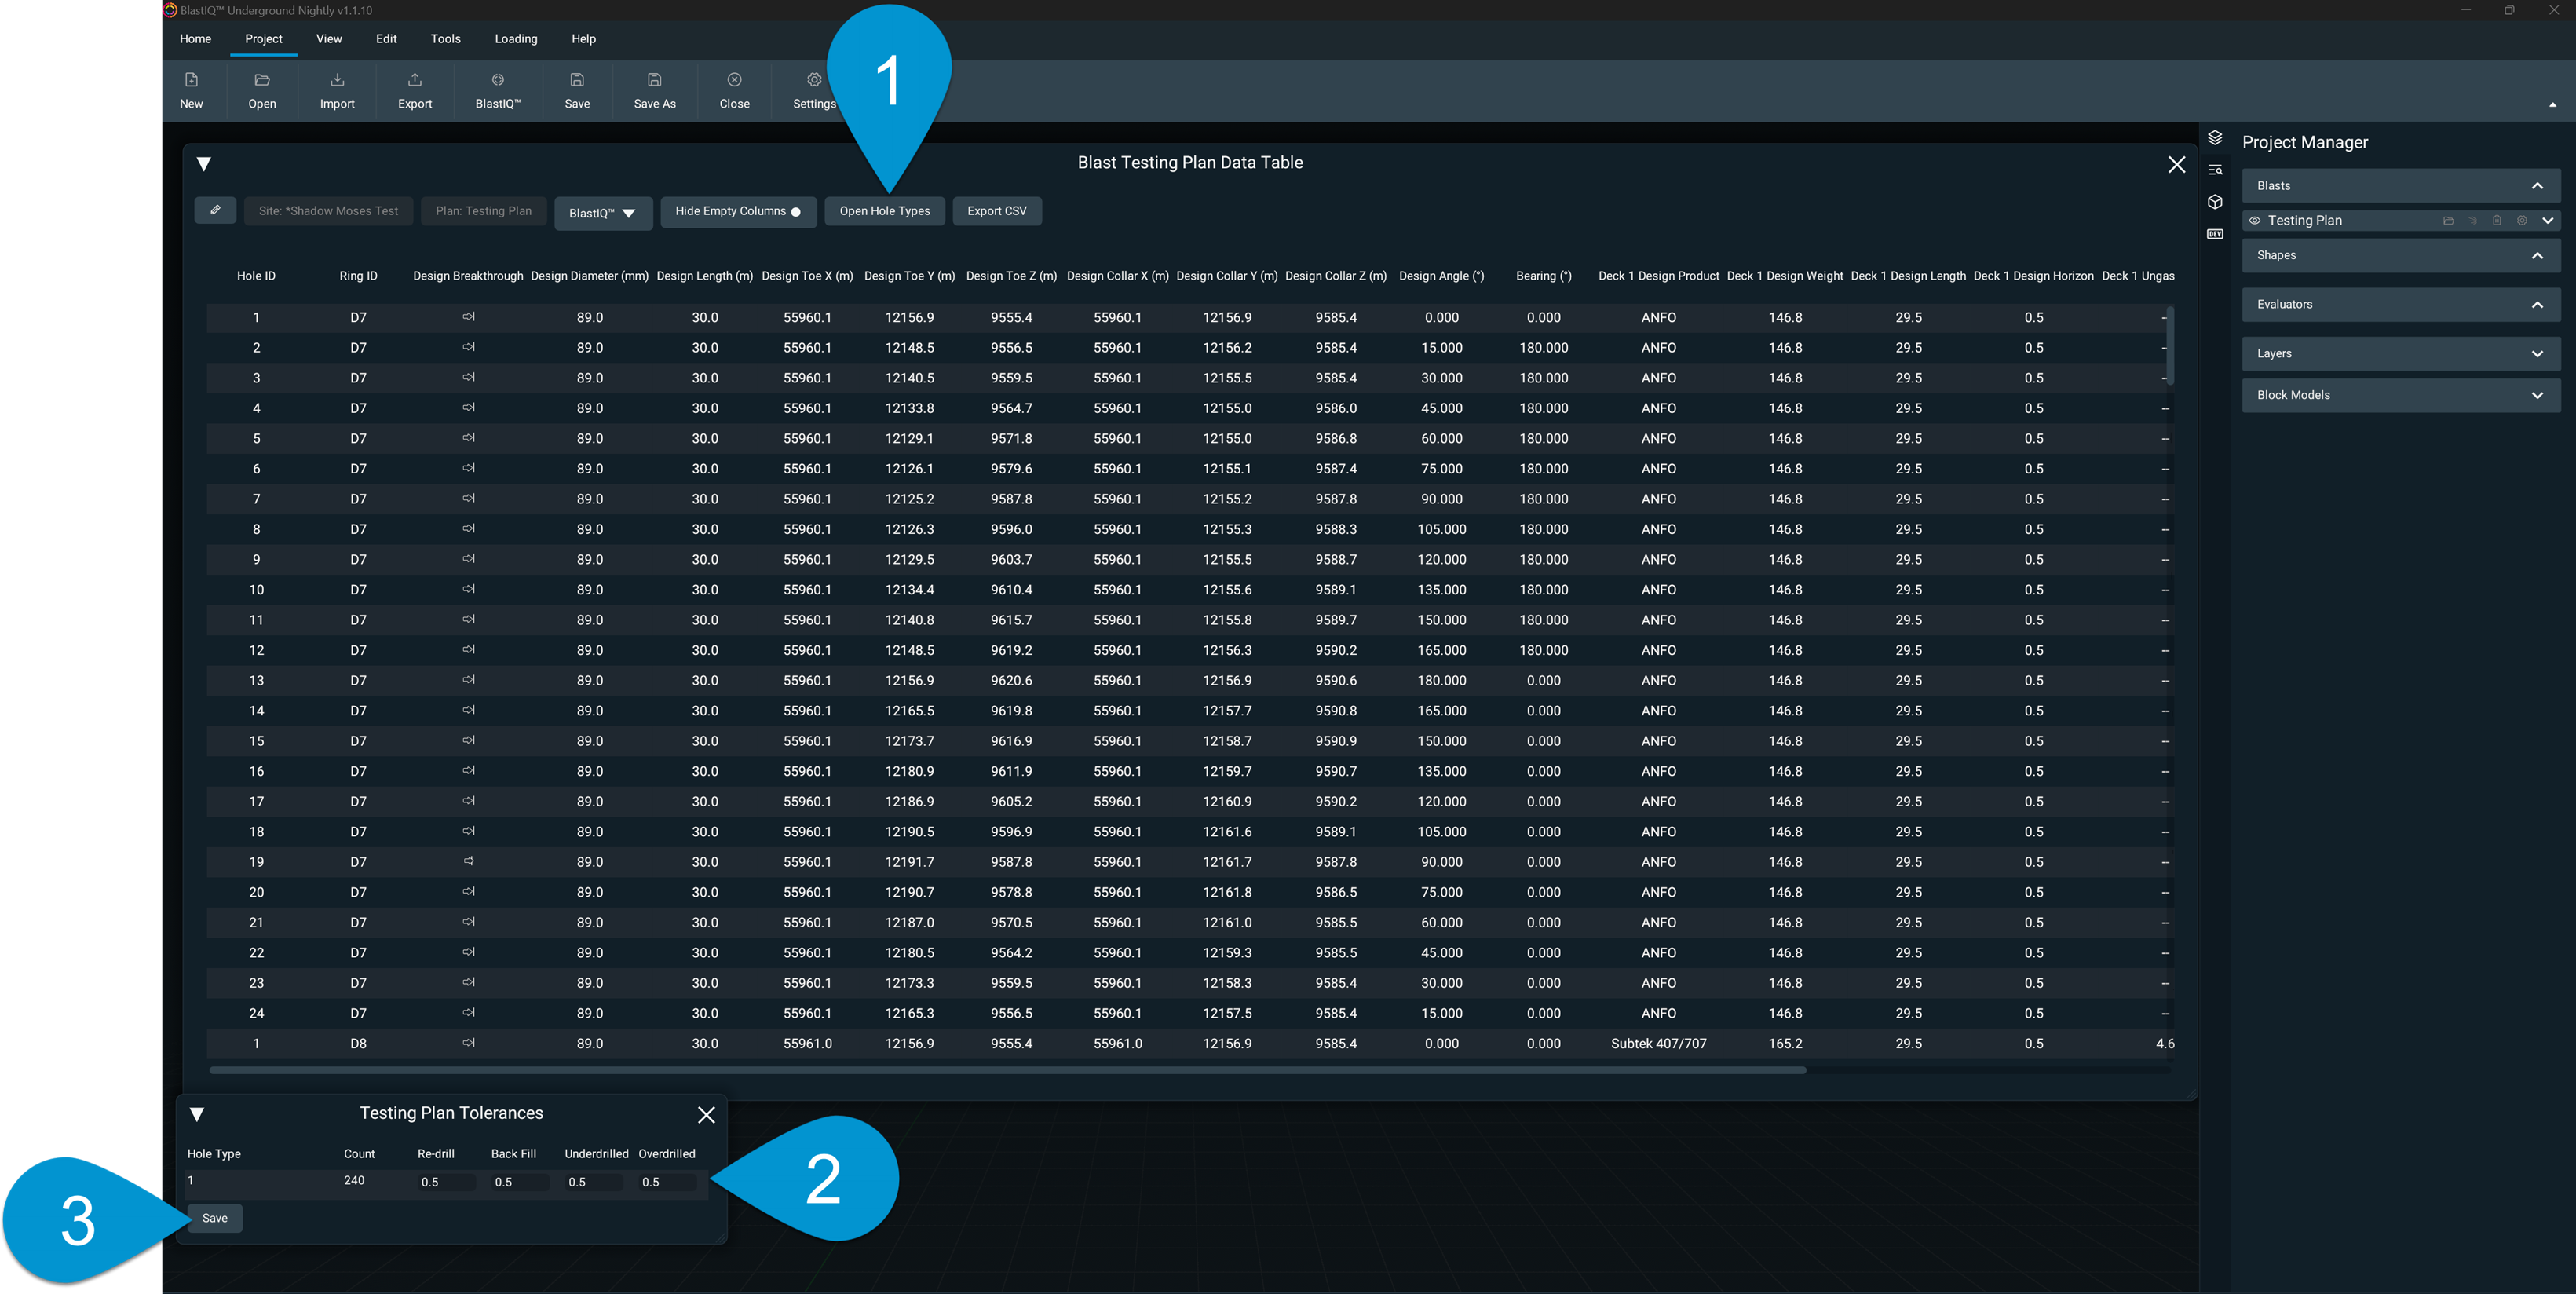
Task: Click the Bearing column header
Action: (x=1543, y=276)
